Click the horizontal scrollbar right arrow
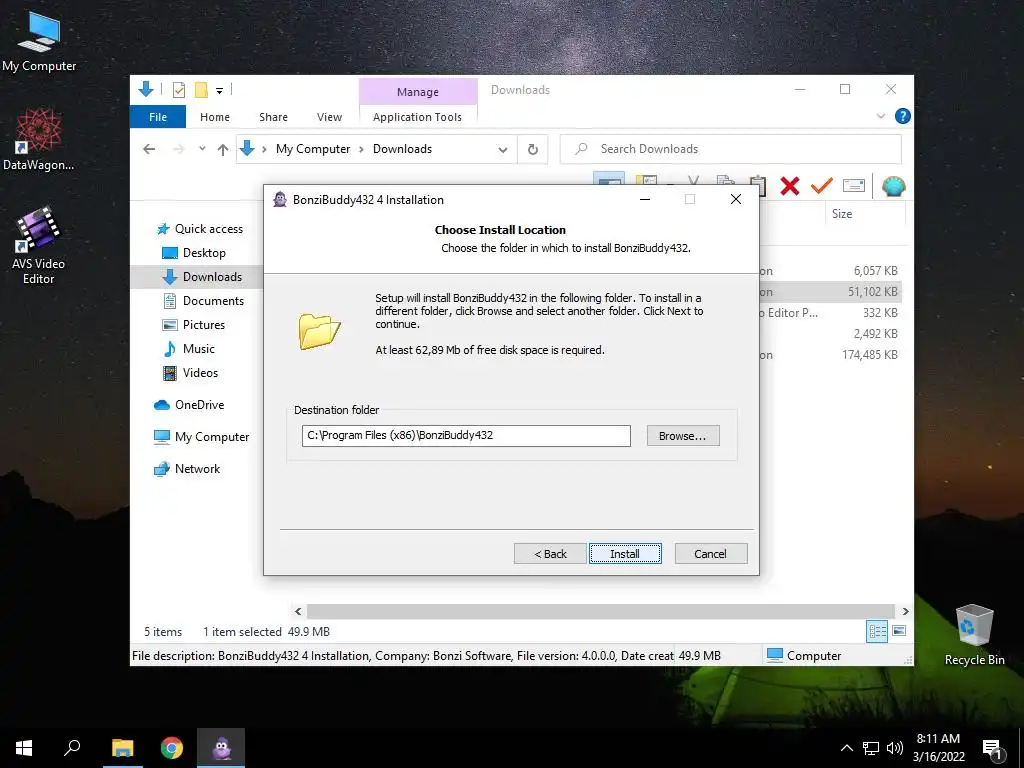The height and width of the screenshot is (768, 1024). click(905, 611)
